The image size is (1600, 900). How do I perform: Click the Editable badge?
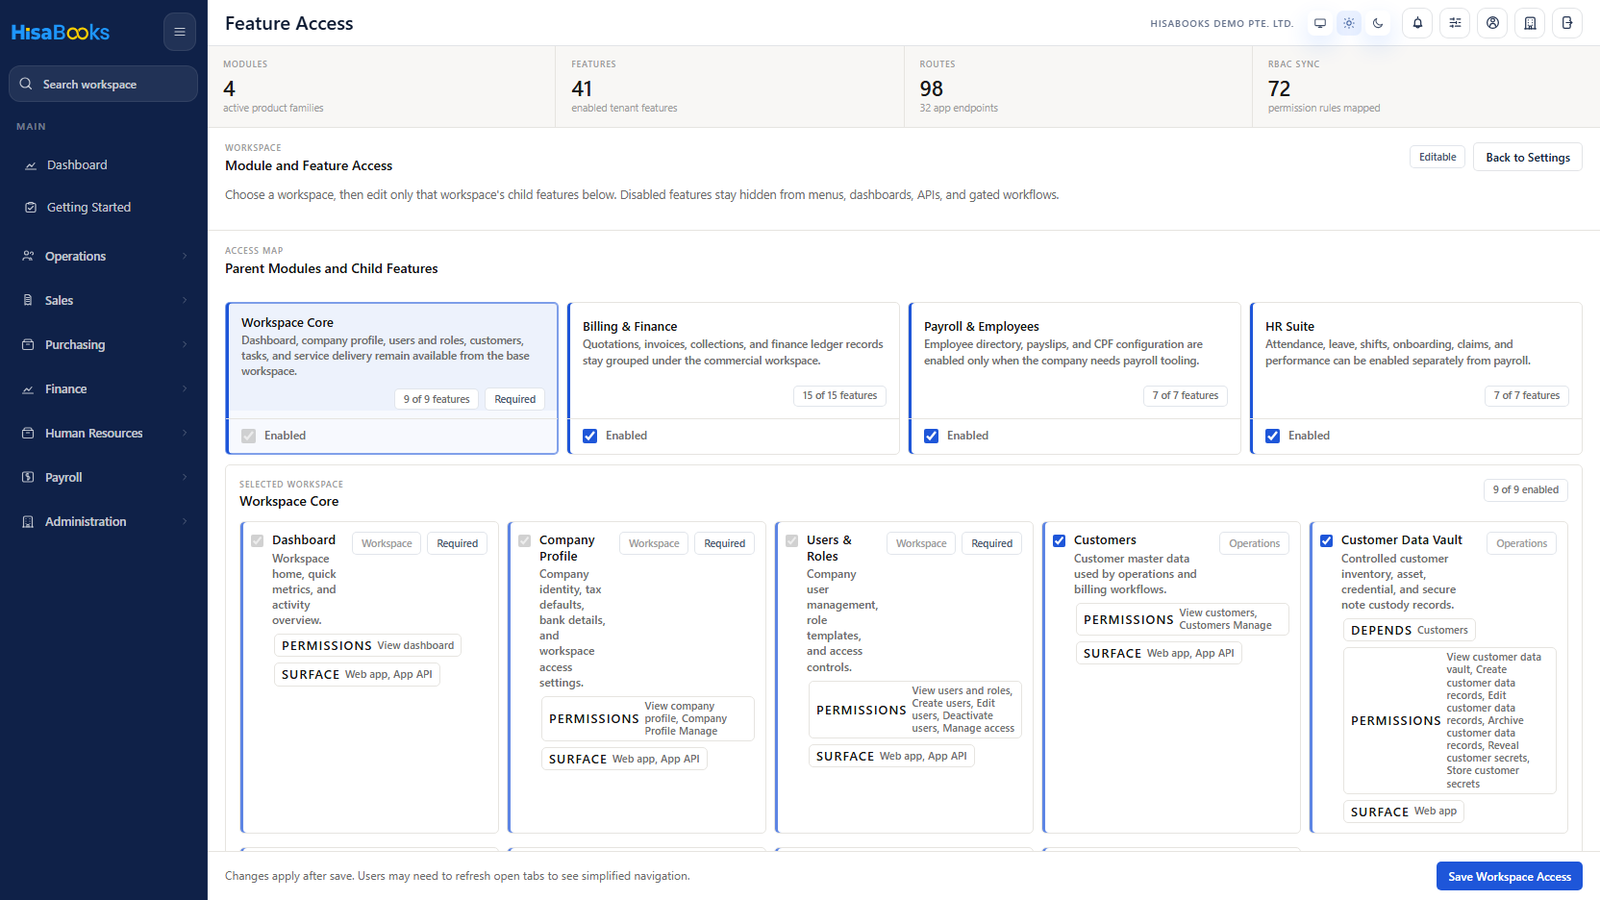pos(1437,157)
